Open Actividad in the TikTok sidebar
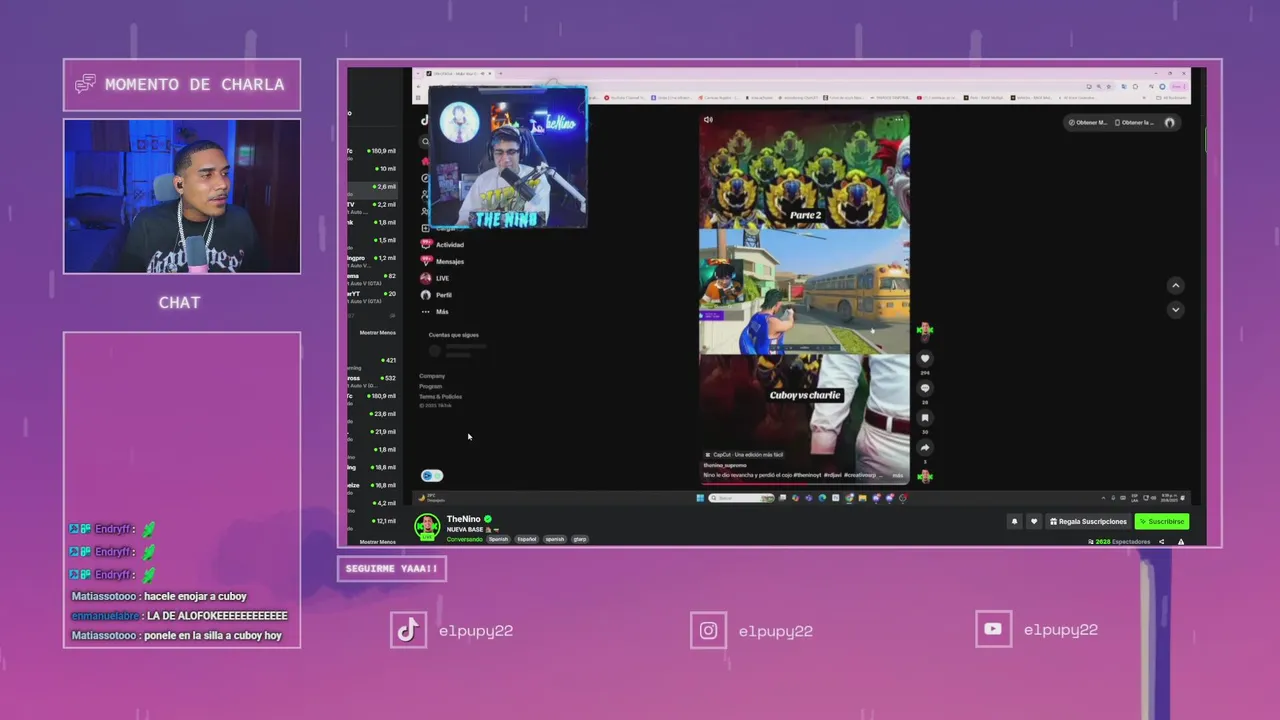Image resolution: width=1280 pixels, height=720 pixels. click(x=443, y=245)
